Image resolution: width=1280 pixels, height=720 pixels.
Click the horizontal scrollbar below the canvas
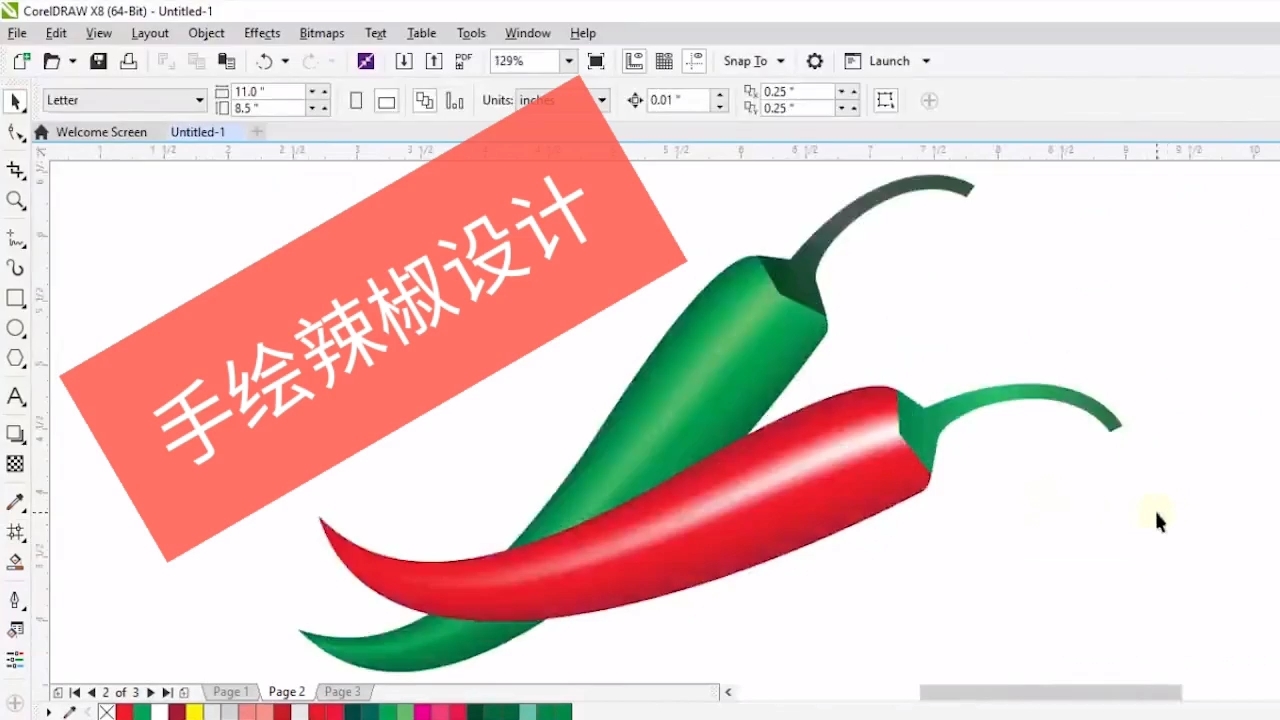[x=1050, y=691]
